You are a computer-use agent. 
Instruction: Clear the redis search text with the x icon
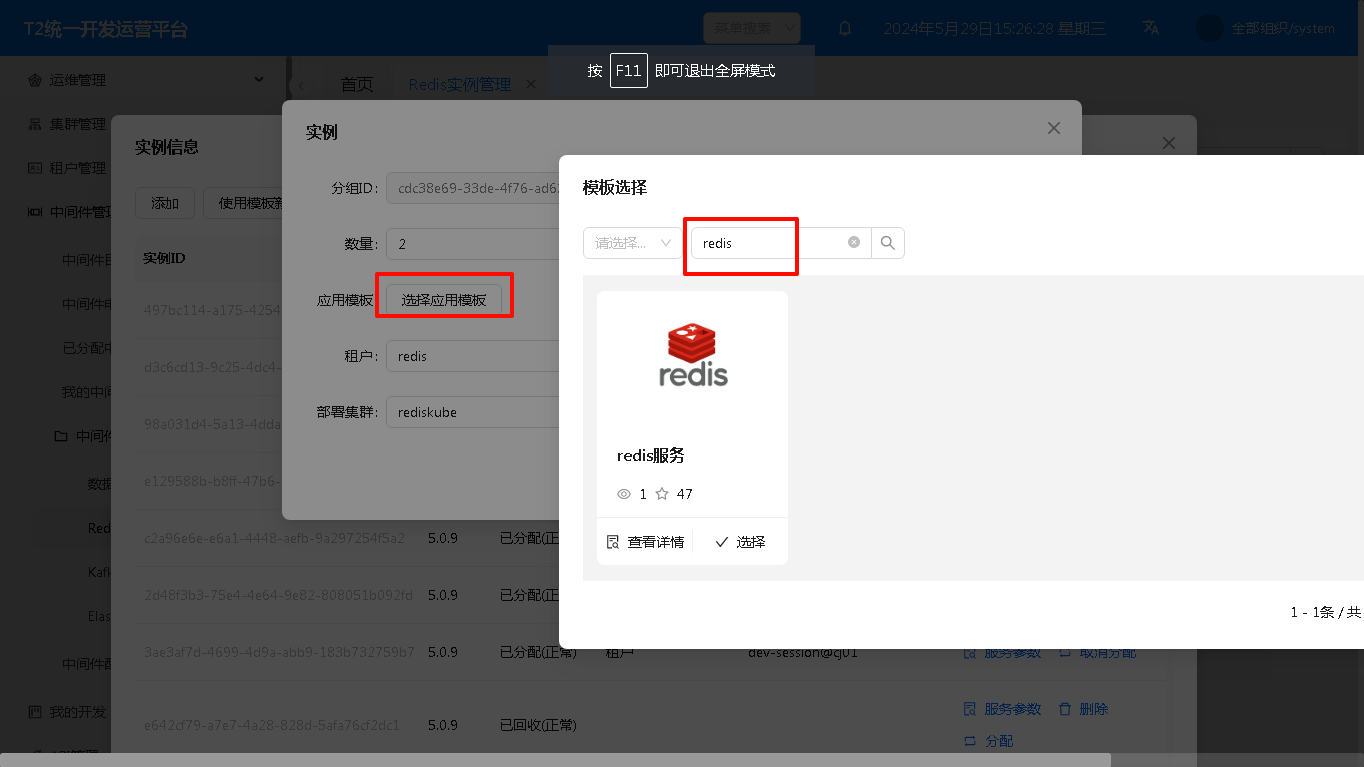coord(854,242)
